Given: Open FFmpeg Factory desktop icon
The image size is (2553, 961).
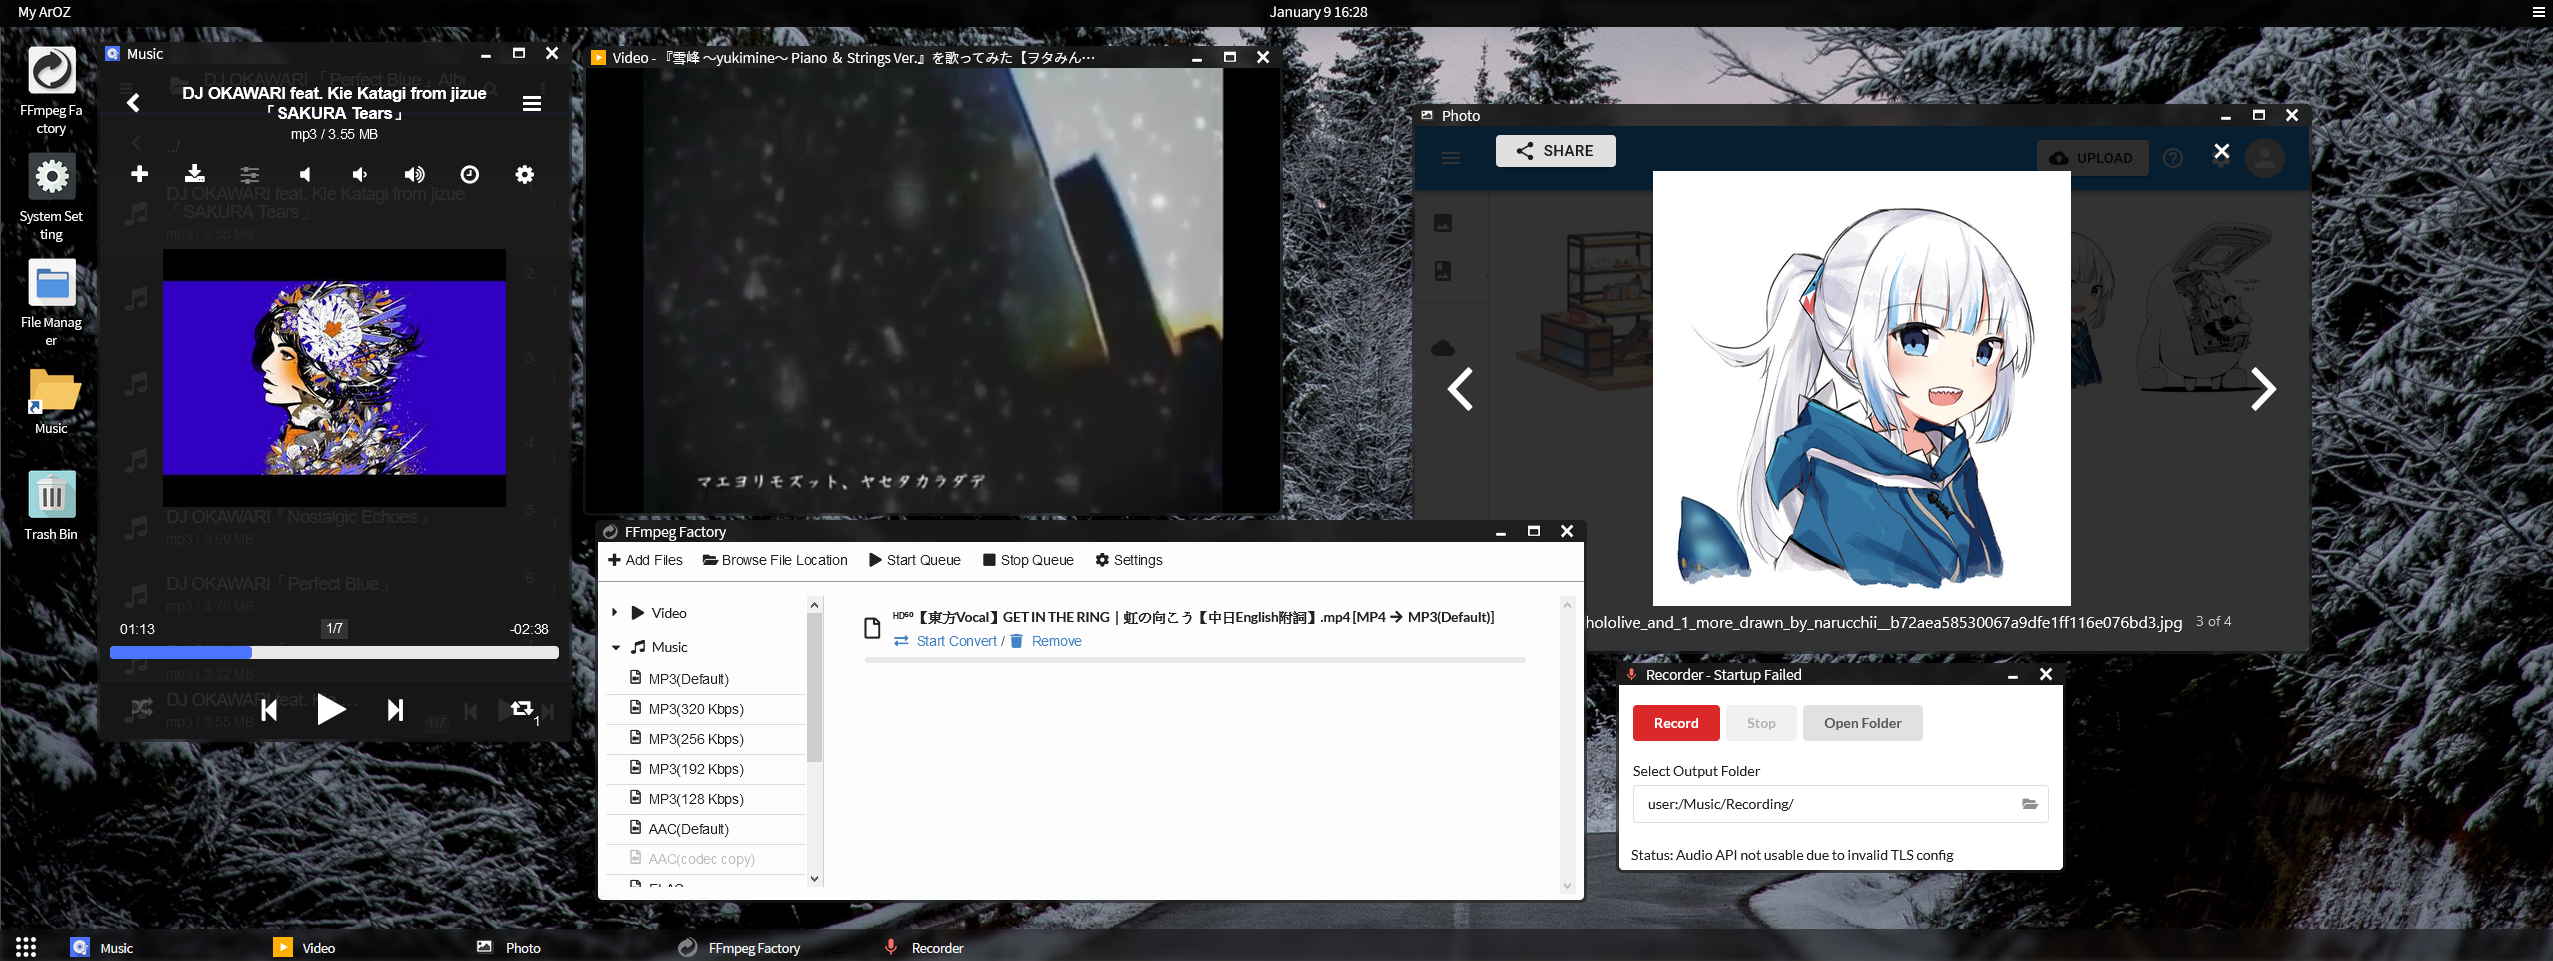Looking at the screenshot, I should [51, 90].
